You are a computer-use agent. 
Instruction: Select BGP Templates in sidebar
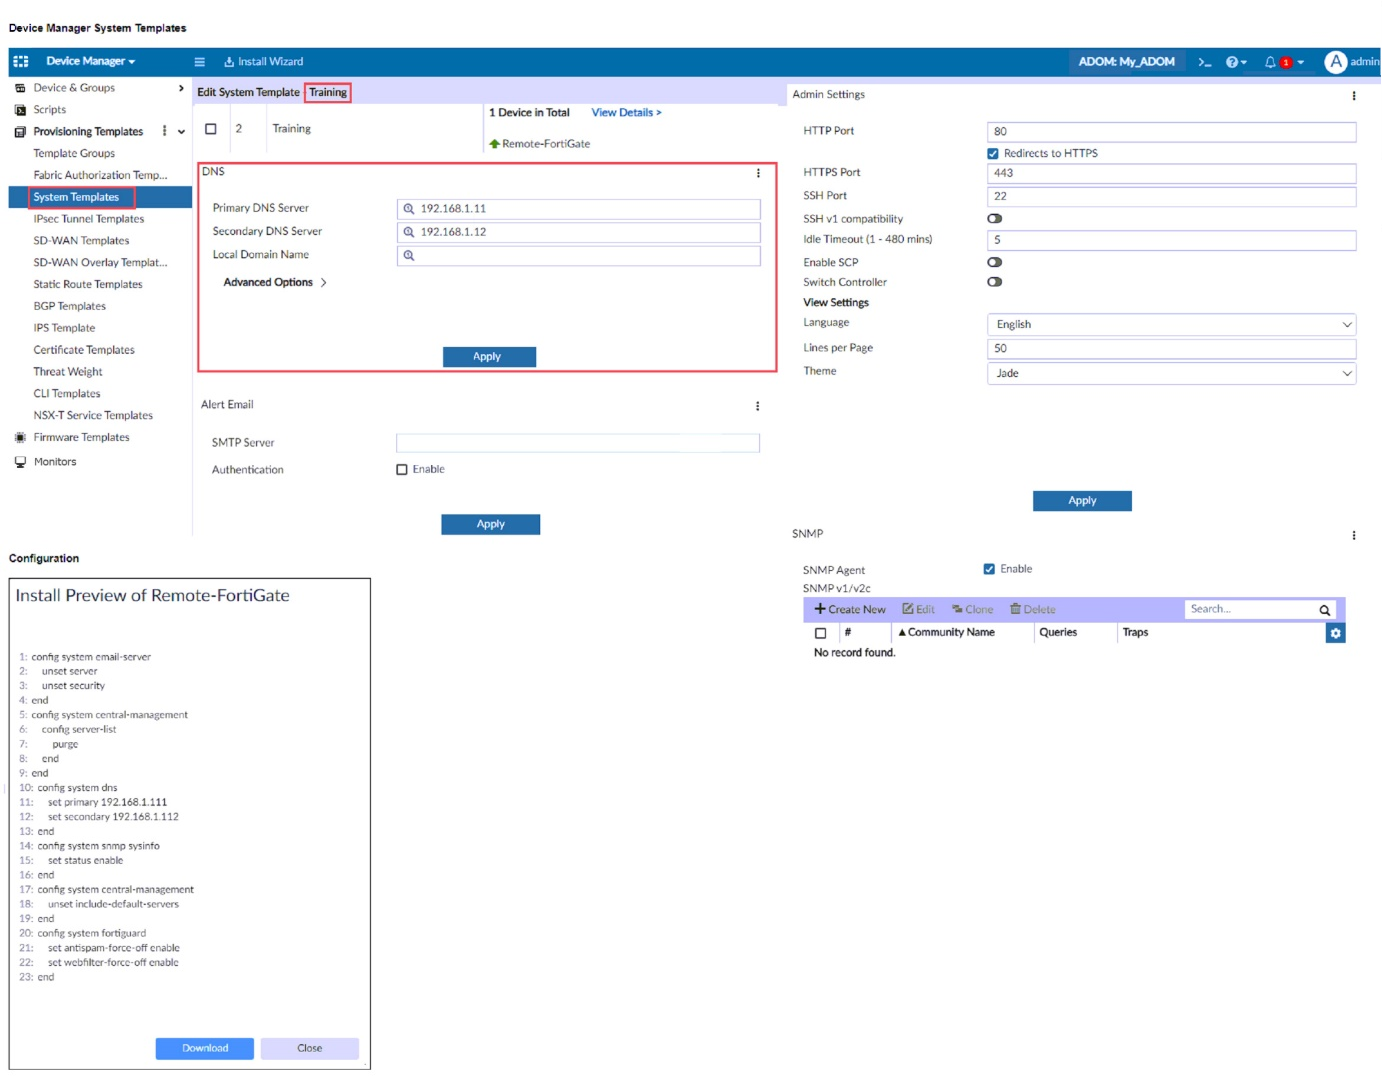tap(69, 307)
